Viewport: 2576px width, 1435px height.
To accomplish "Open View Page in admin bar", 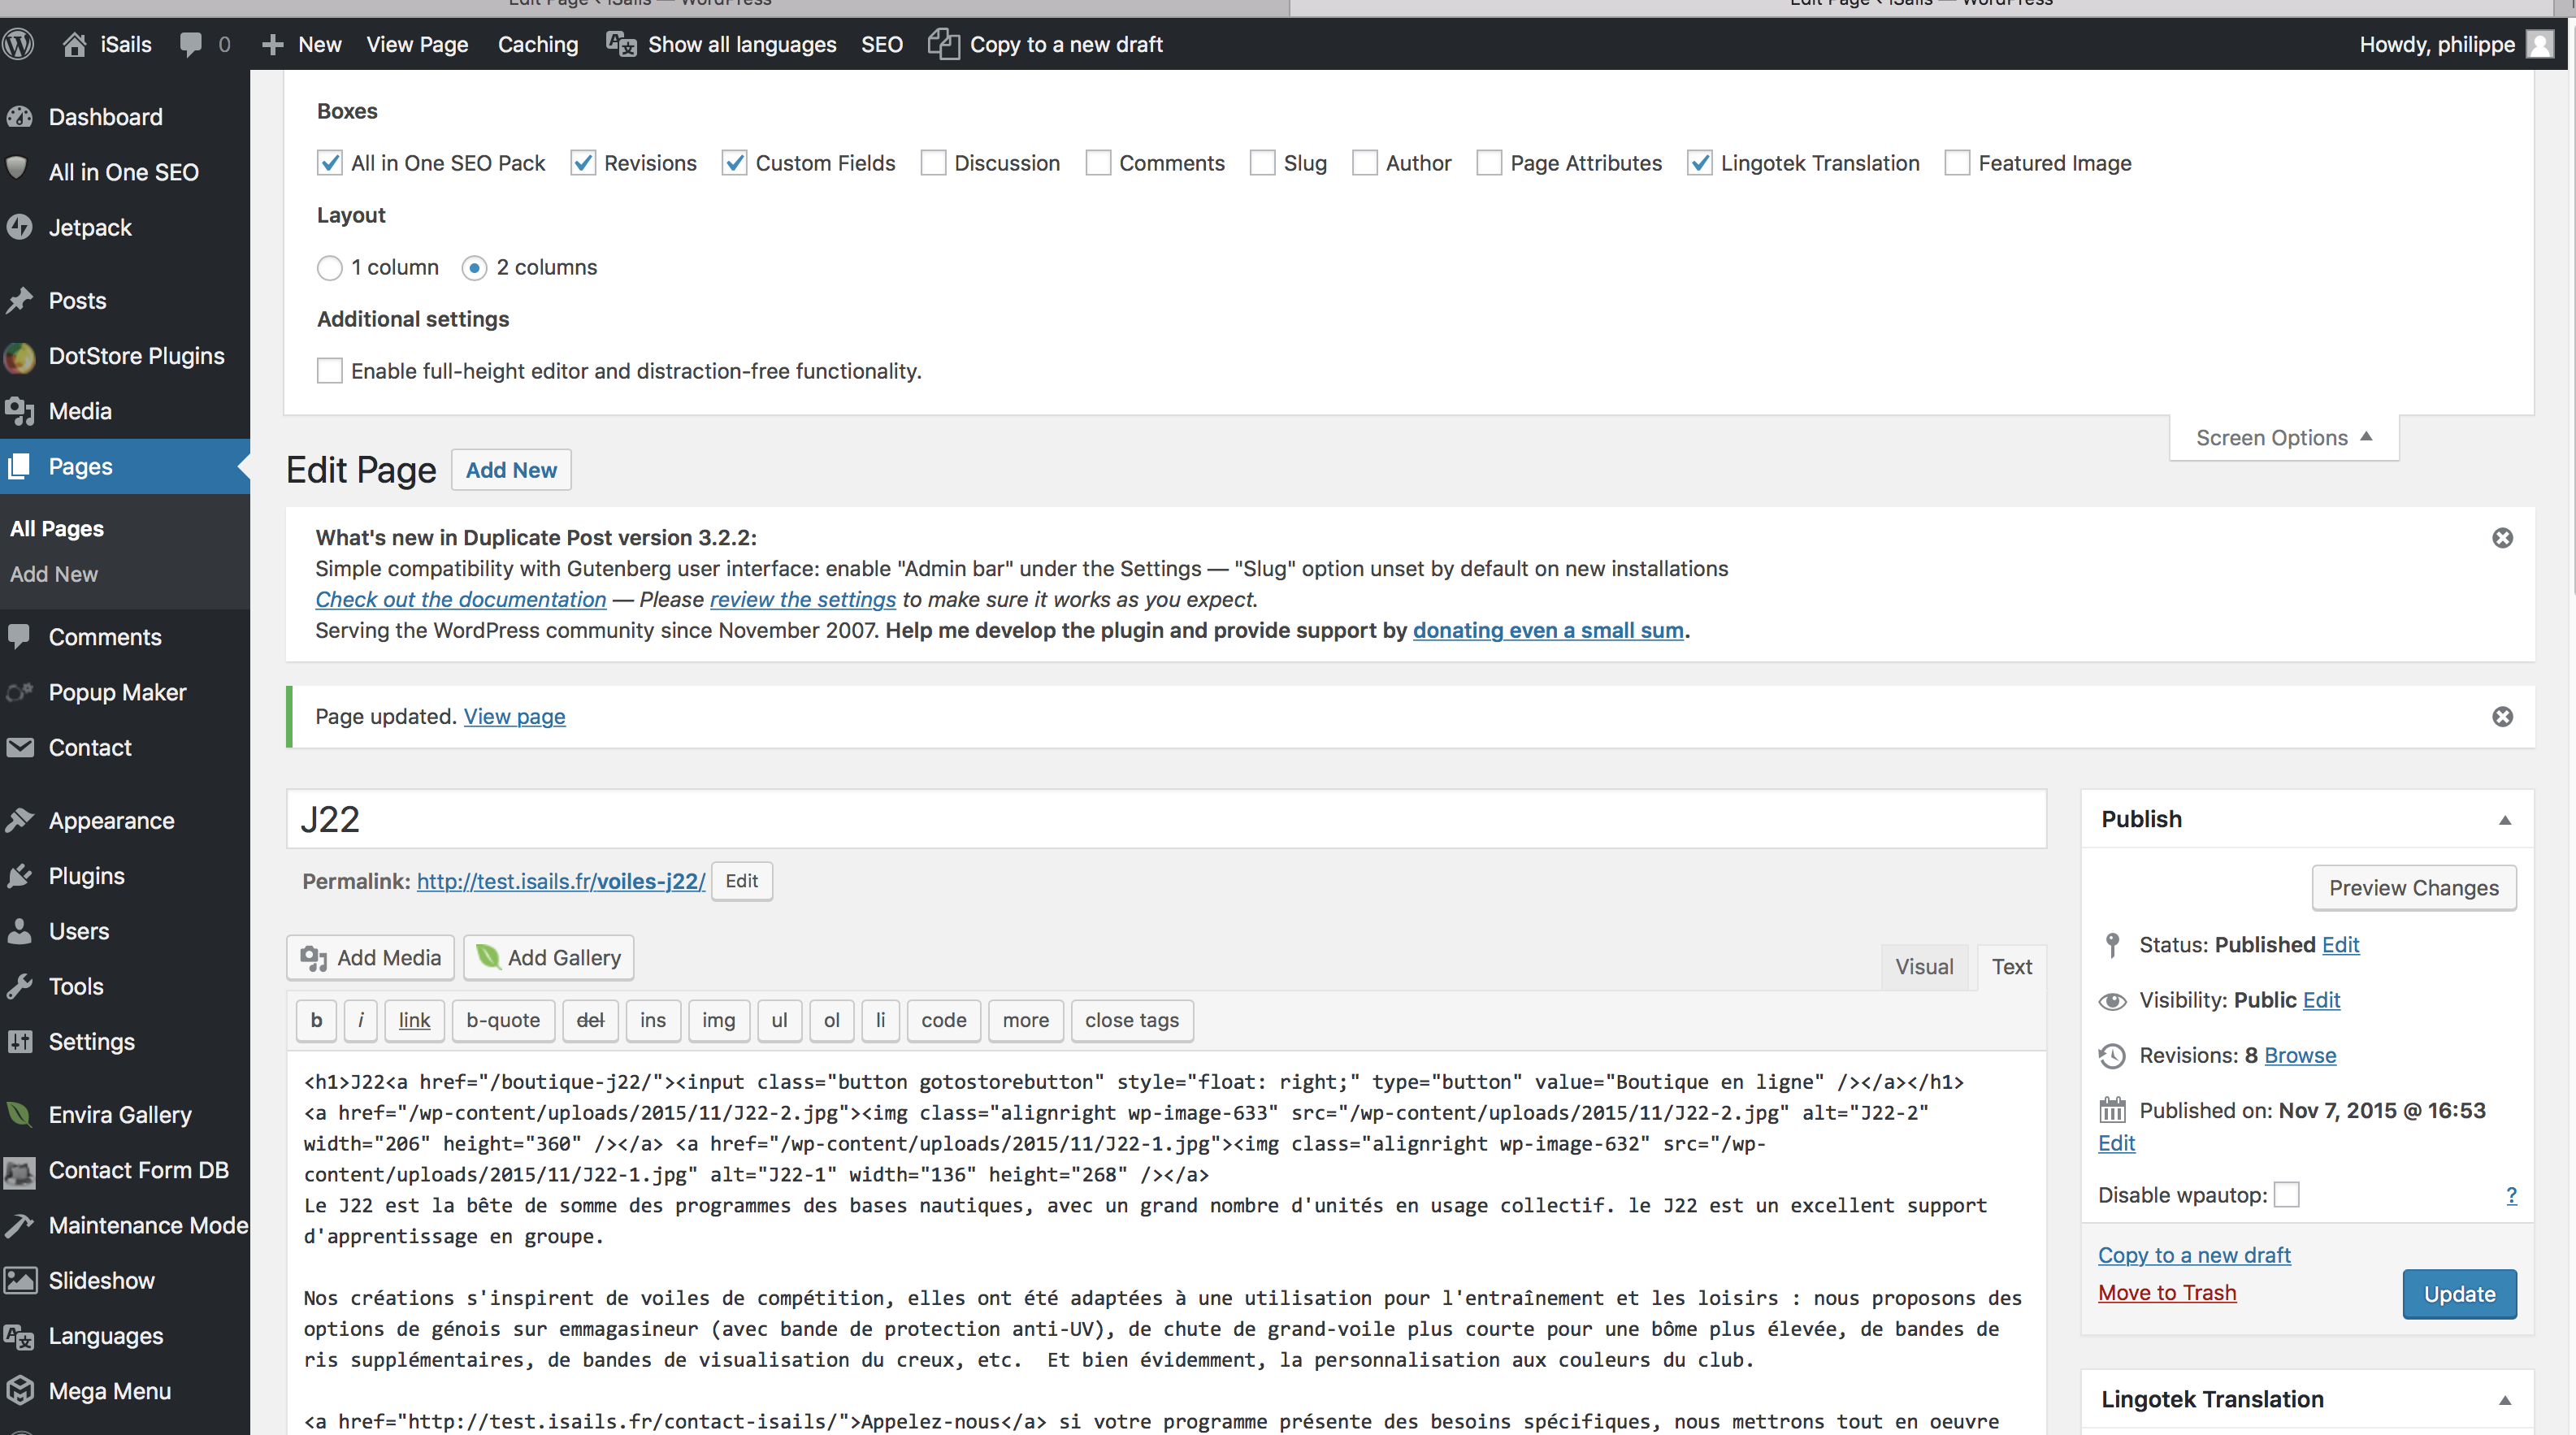I will [417, 44].
